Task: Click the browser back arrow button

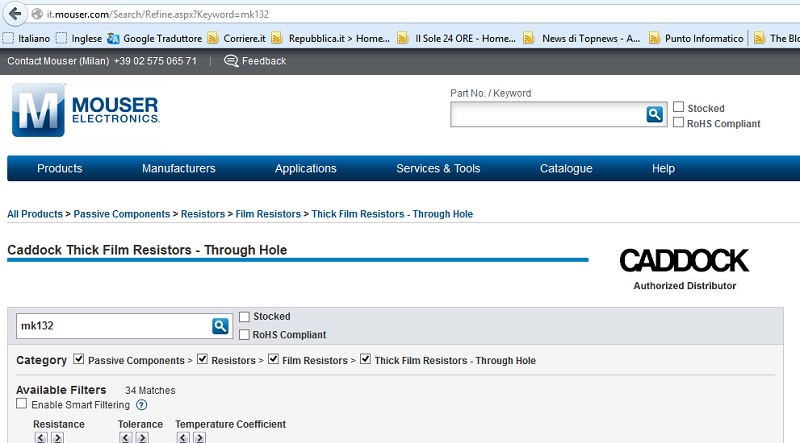Action: pyautogui.click(x=15, y=14)
